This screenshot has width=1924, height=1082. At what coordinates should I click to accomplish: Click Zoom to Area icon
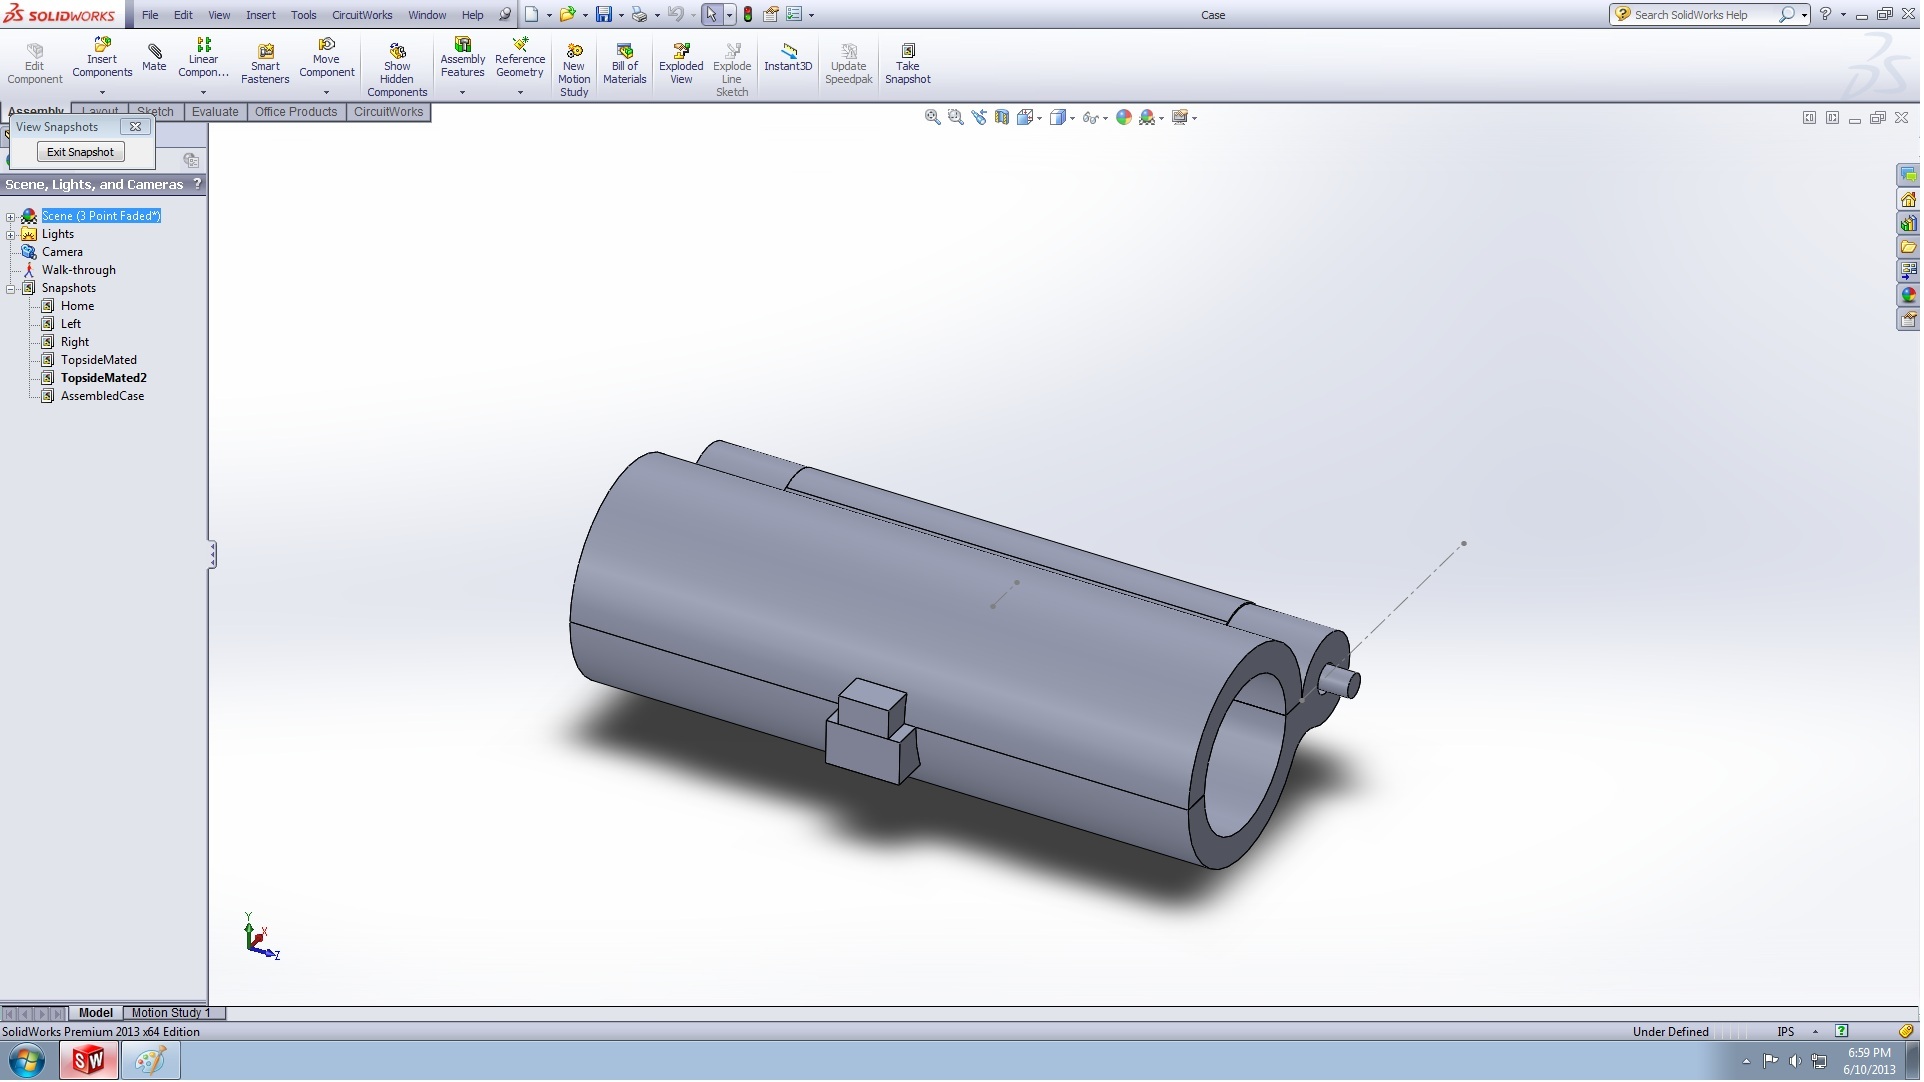pos(956,117)
